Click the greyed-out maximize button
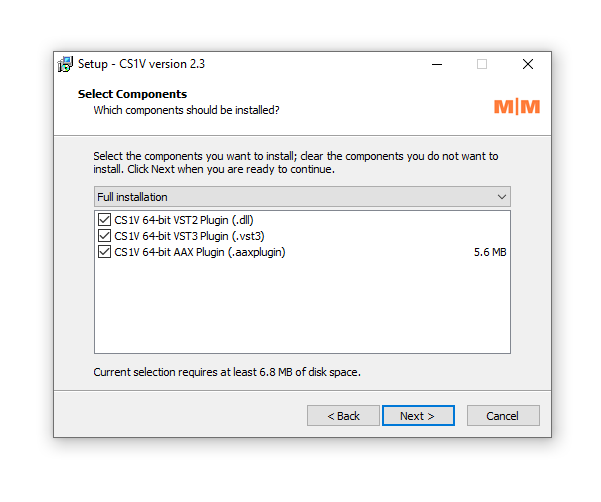The image size is (601, 502). coord(482,64)
